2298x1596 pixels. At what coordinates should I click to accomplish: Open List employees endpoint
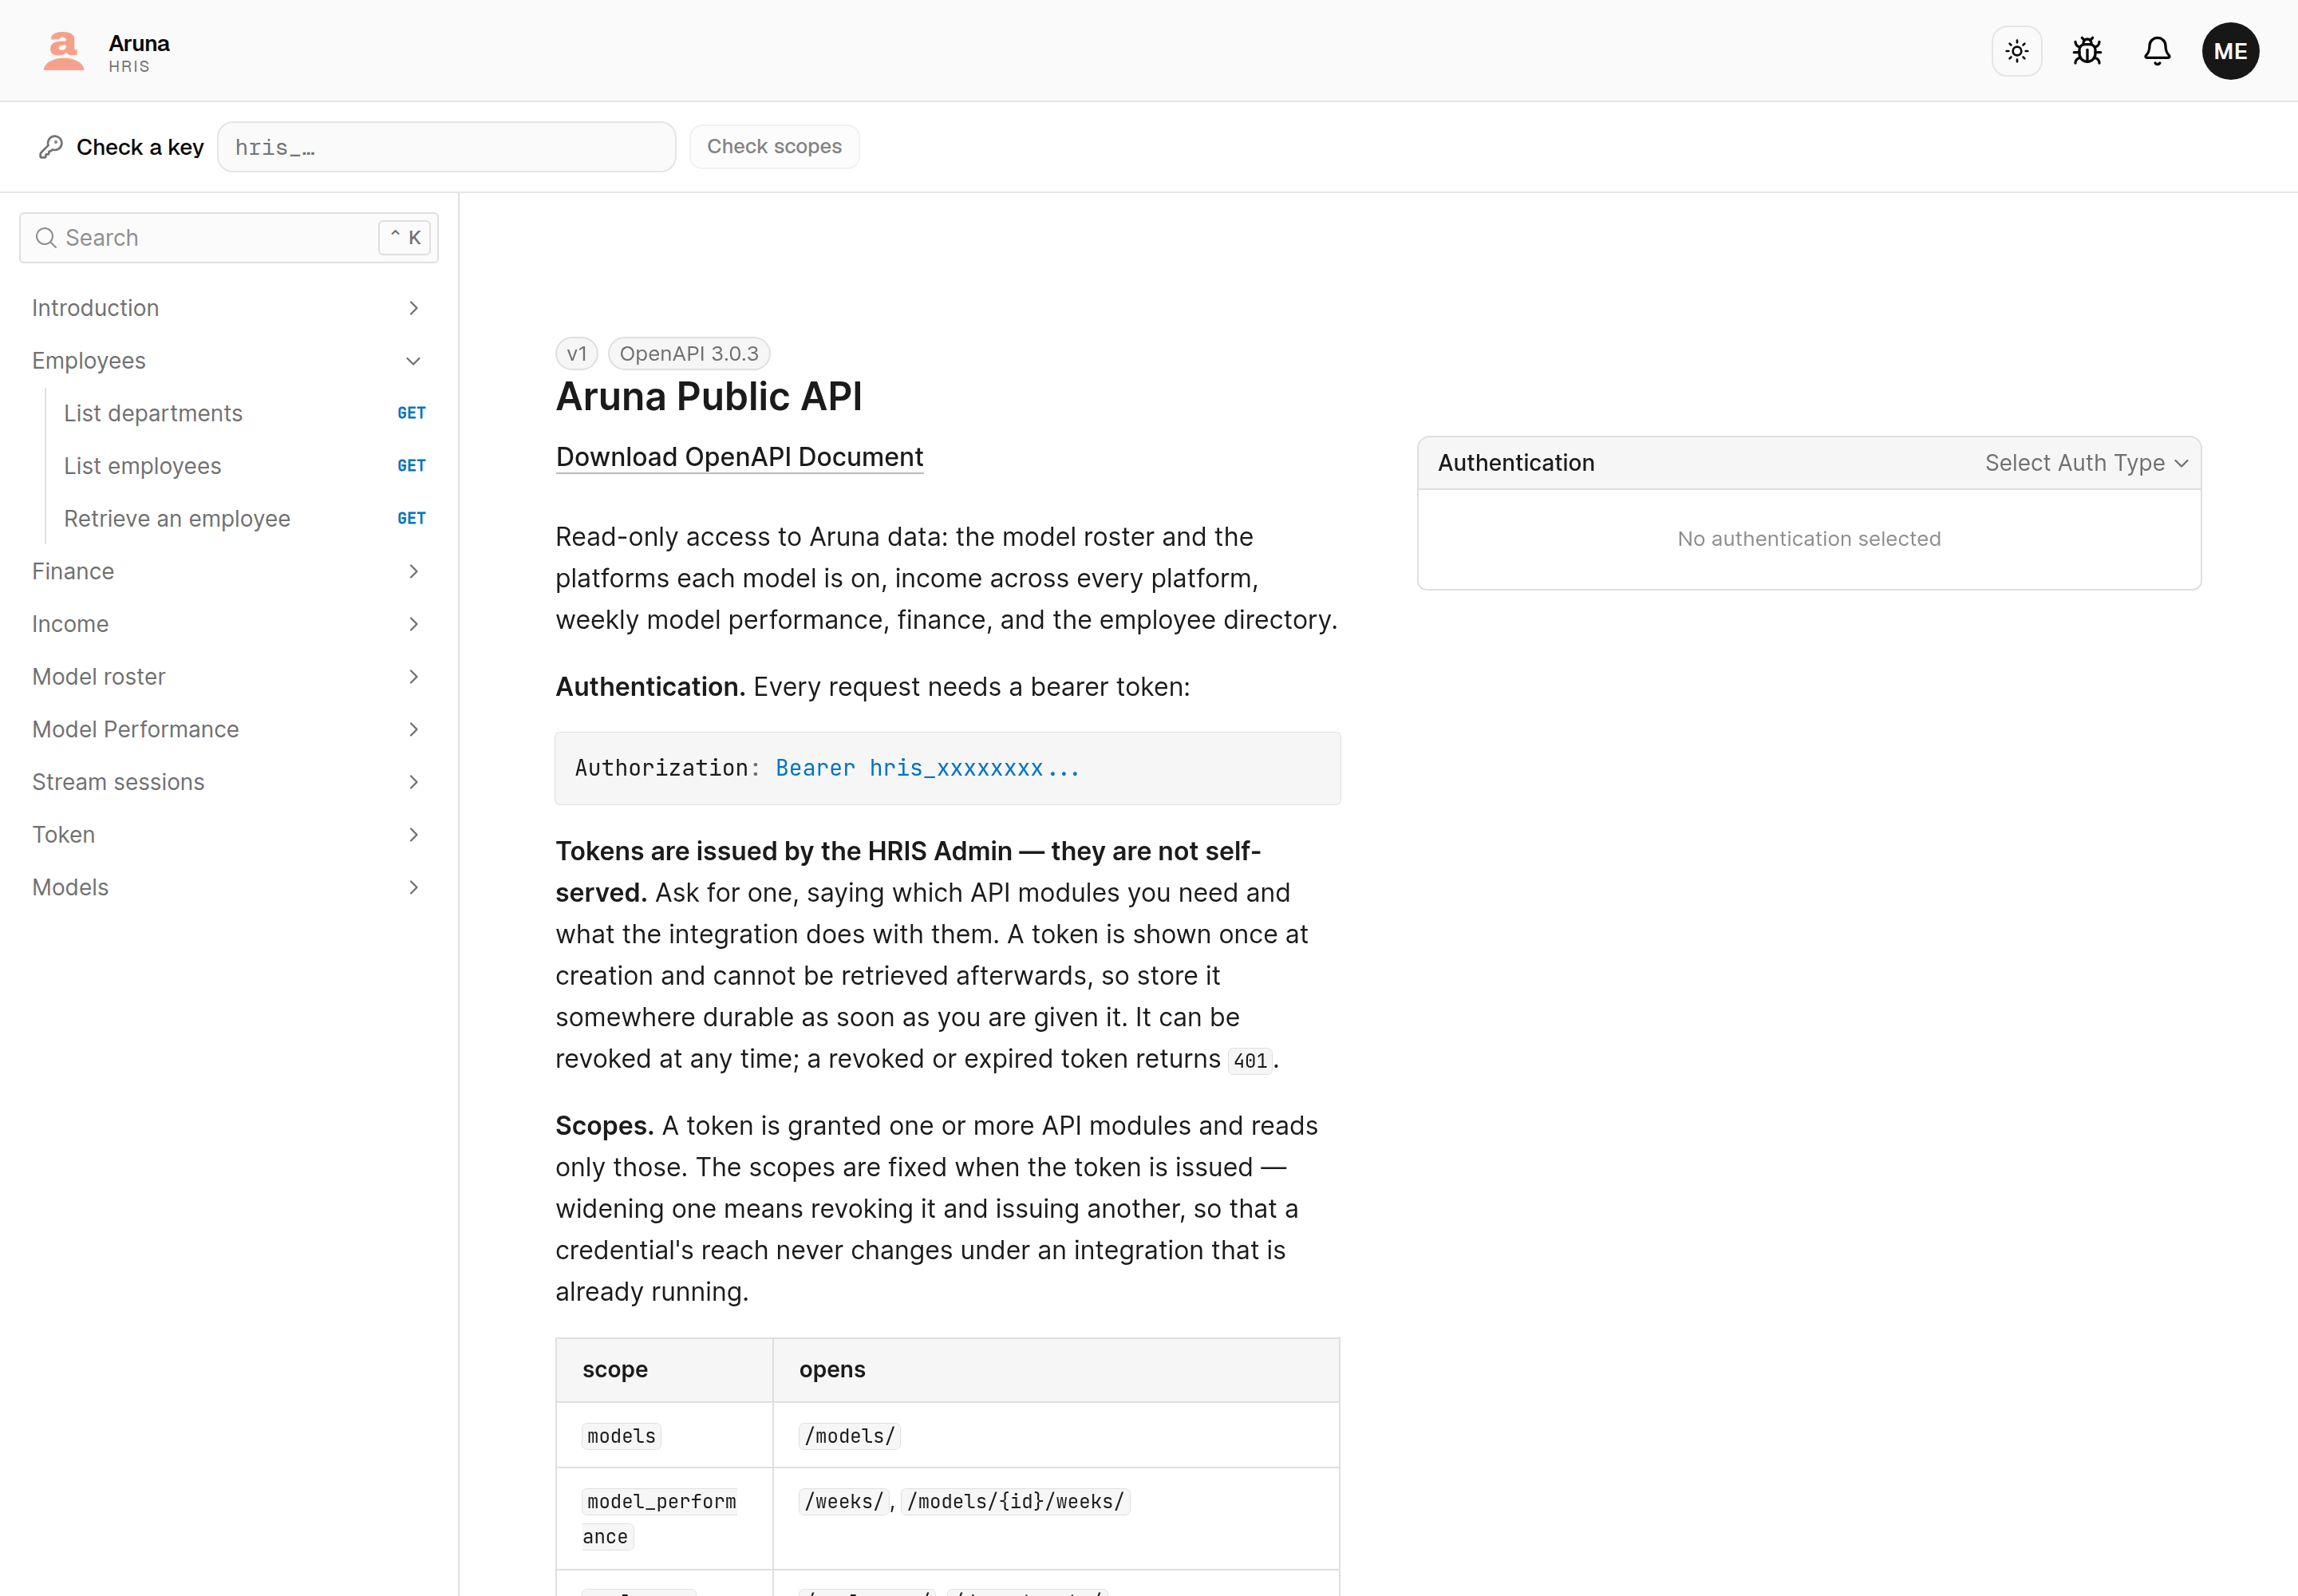[244, 466]
